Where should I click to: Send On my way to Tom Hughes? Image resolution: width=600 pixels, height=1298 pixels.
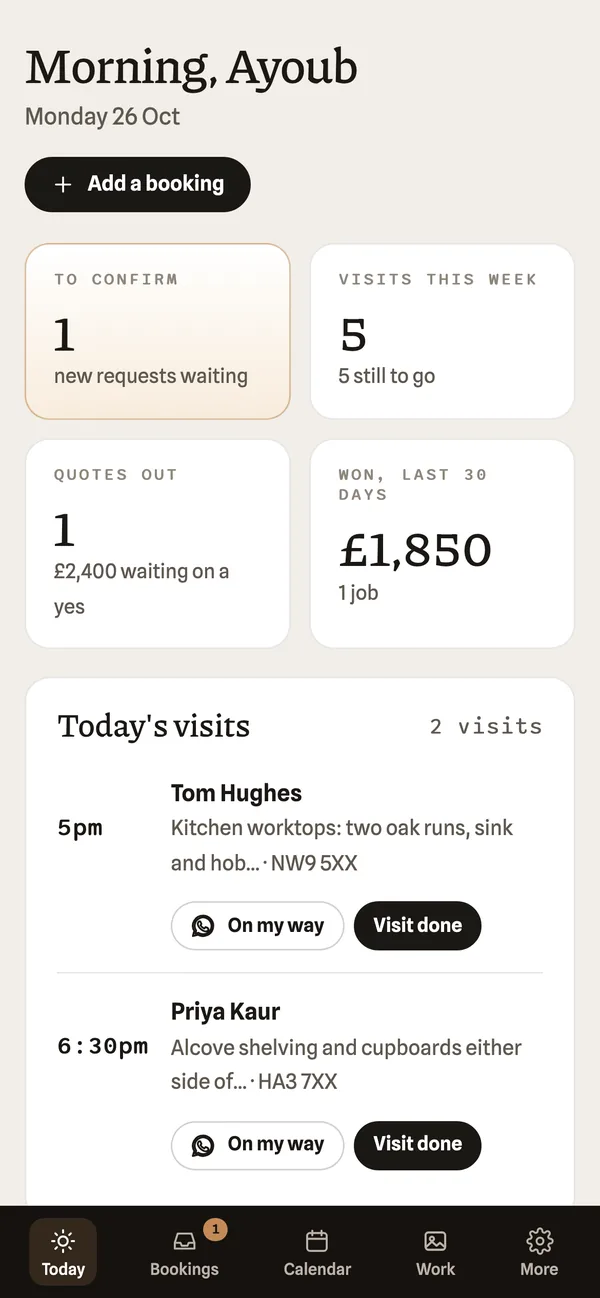257,926
